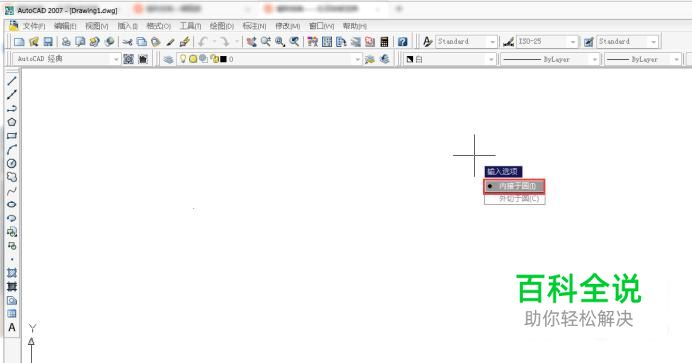This screenshot has width=692, height=363.
Task: Expand the Undo history dropdown arrow
Action: (214, 42)
